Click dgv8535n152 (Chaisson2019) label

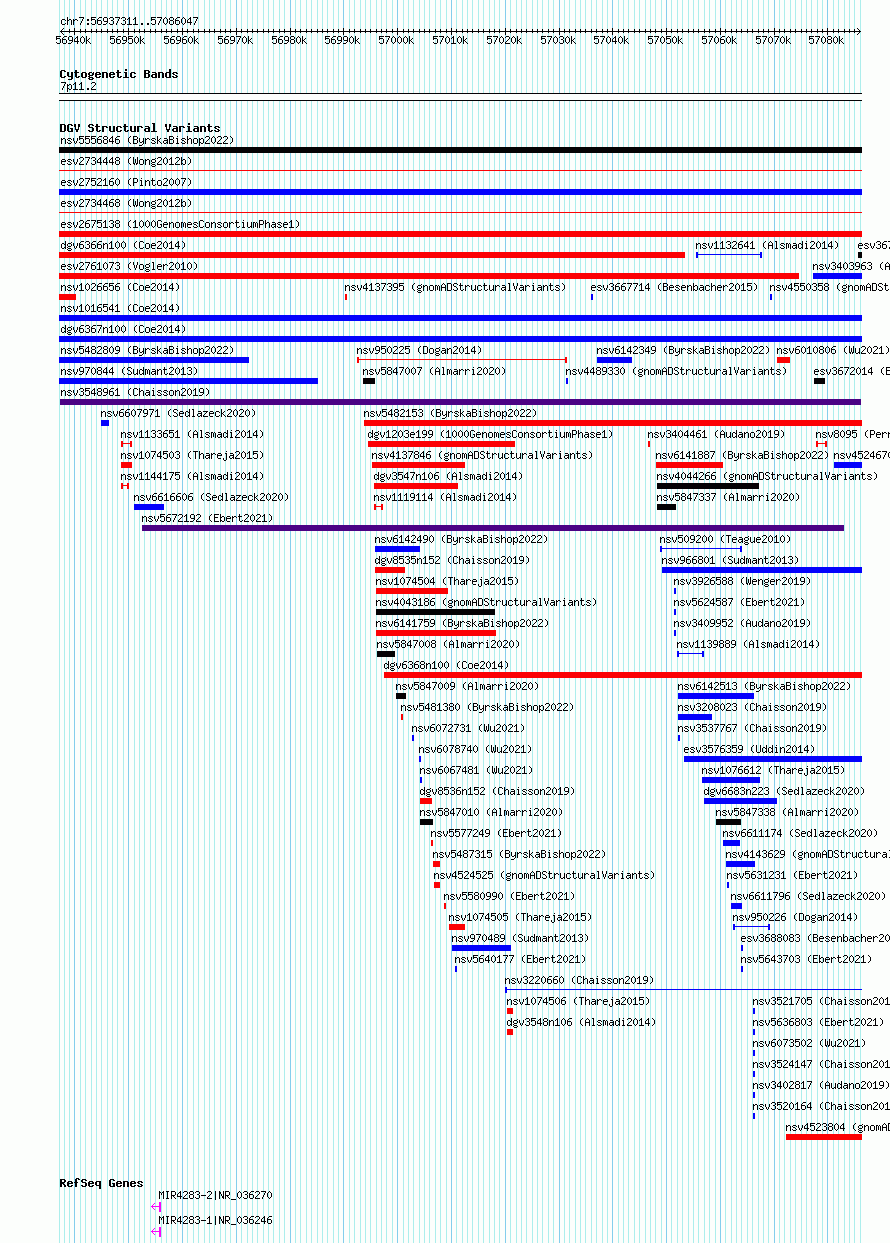click(452, 560)
